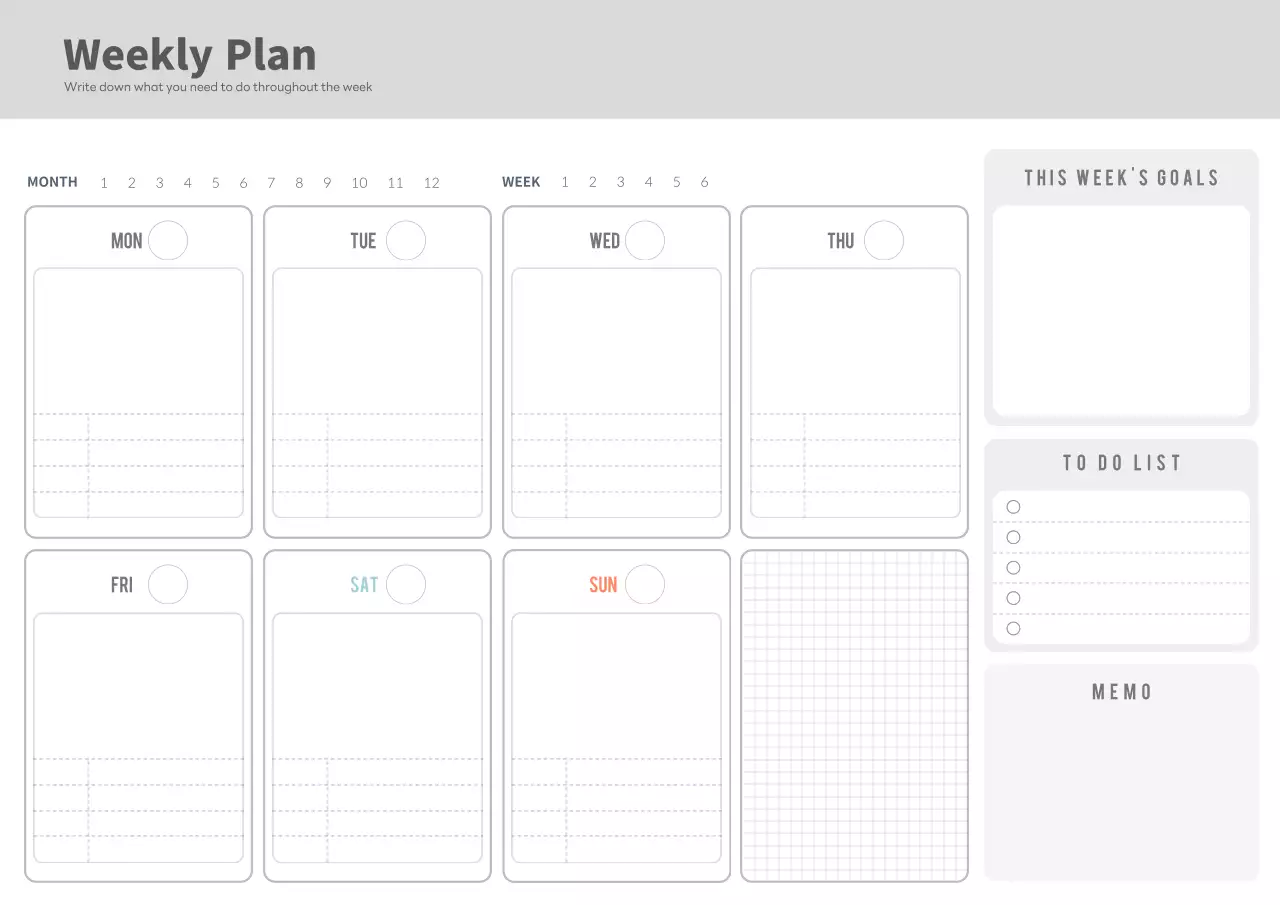The height and width of the screenshot is (905, 1280).
Task: Select the date circle next to FRI
Action: (168, 585)
